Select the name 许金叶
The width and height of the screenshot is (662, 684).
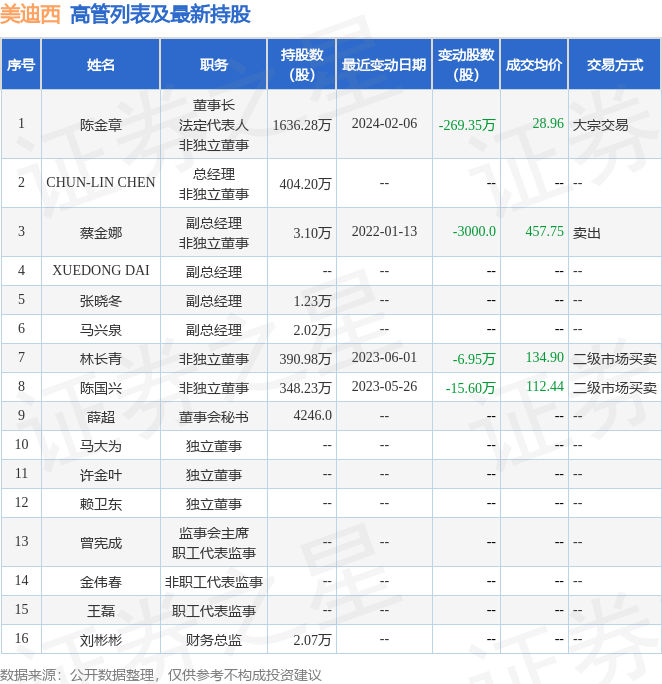(101, 475)
